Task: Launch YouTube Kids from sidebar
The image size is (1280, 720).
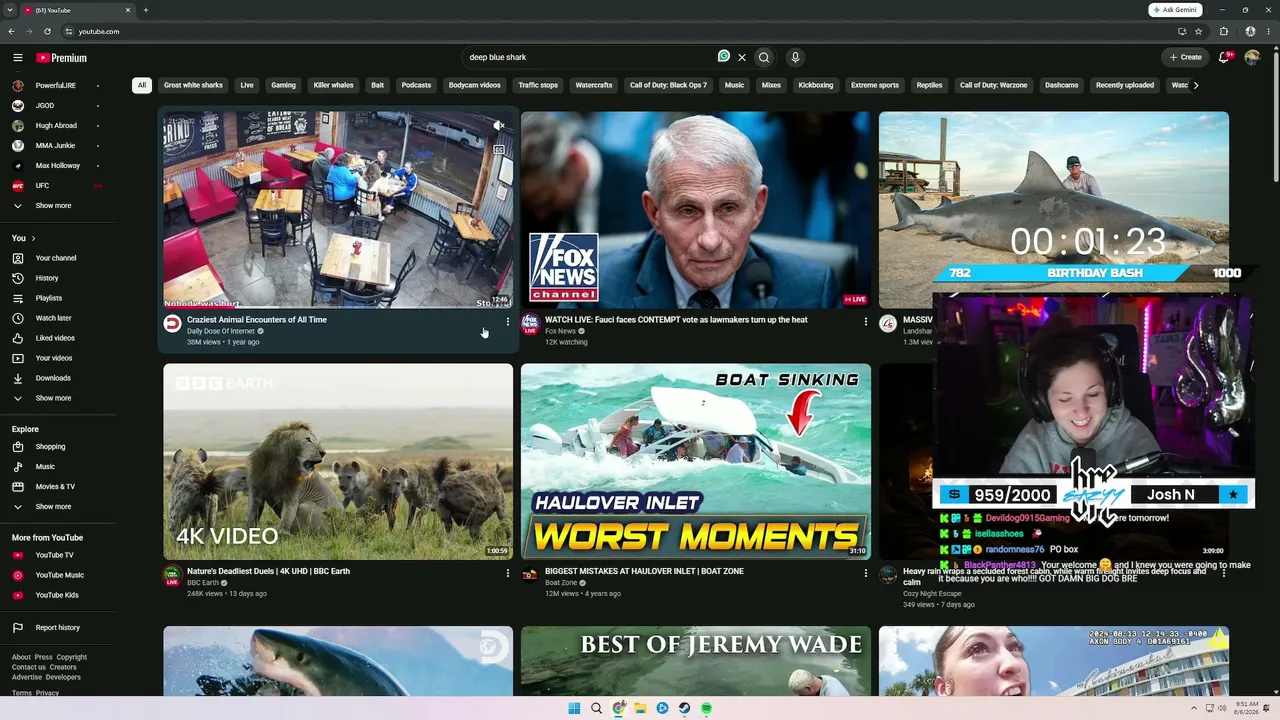Action: click(x=57, y=595)
